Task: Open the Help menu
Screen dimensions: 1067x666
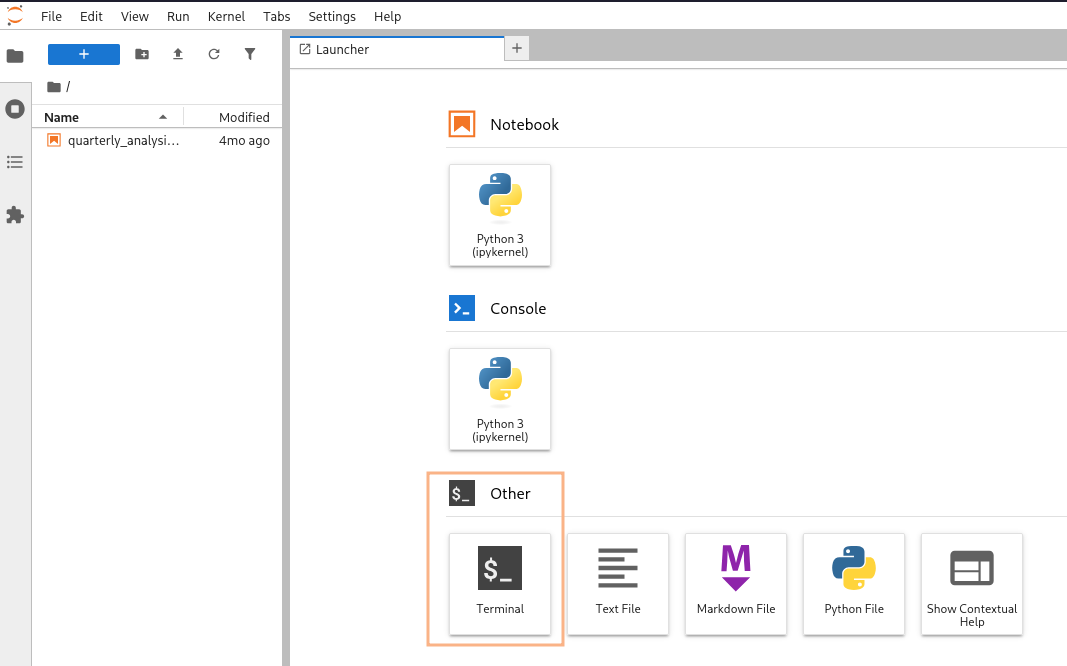Action: pos(388,16)
